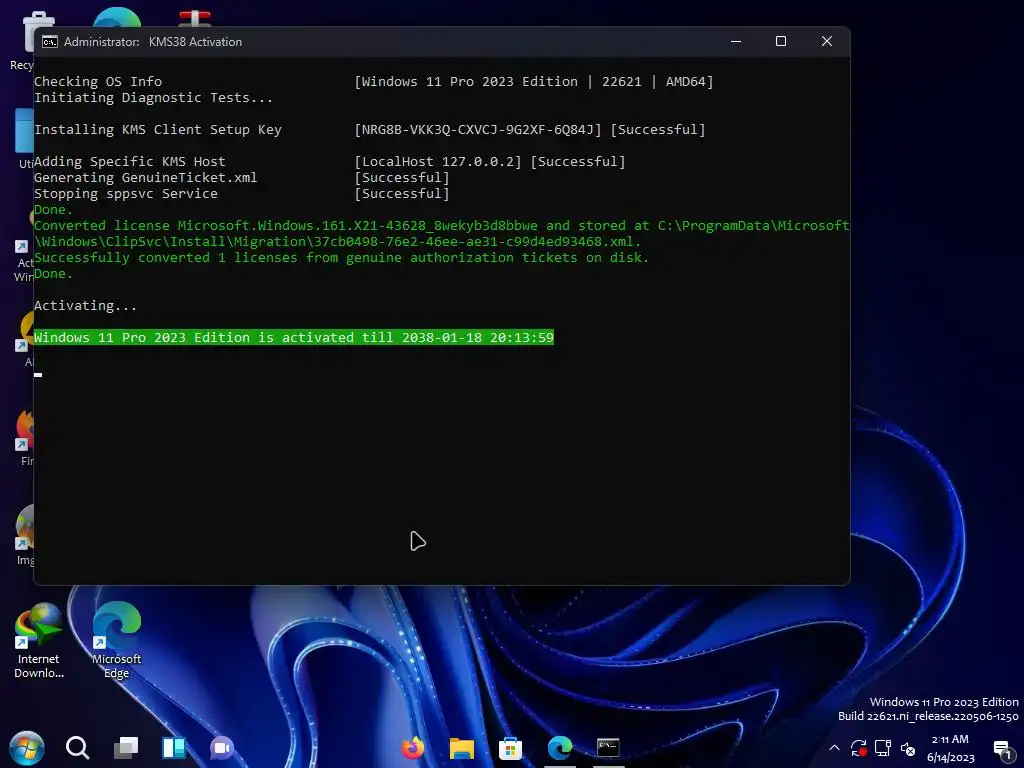Click the Checking OS Info line
This screenshot has height=768, width=1024.
[98, 82]
